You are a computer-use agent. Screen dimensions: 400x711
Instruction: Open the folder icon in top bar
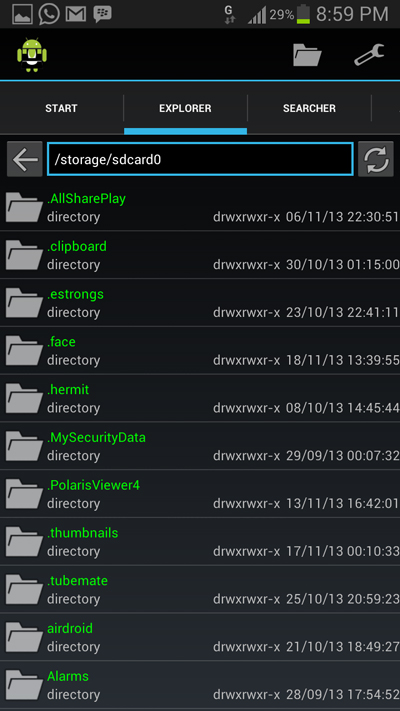click(x=307, y=55)
